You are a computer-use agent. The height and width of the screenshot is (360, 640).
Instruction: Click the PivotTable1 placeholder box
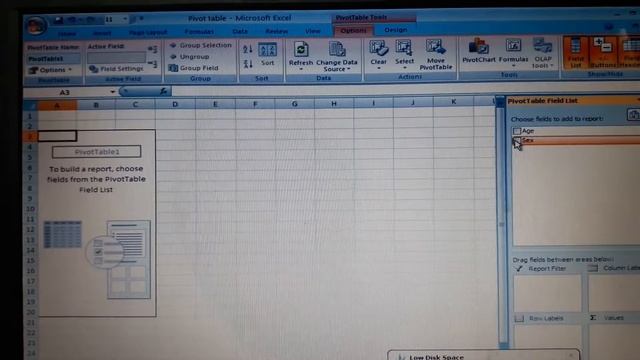97,152
